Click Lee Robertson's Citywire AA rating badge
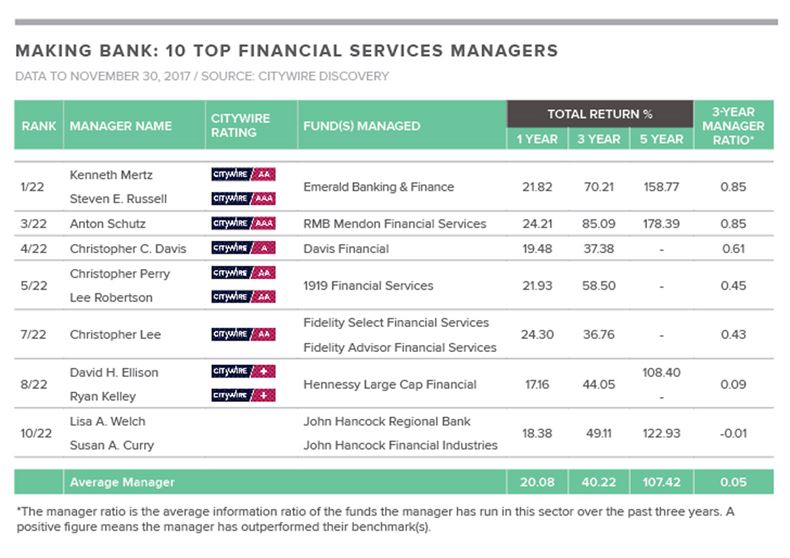 (243, 297)
